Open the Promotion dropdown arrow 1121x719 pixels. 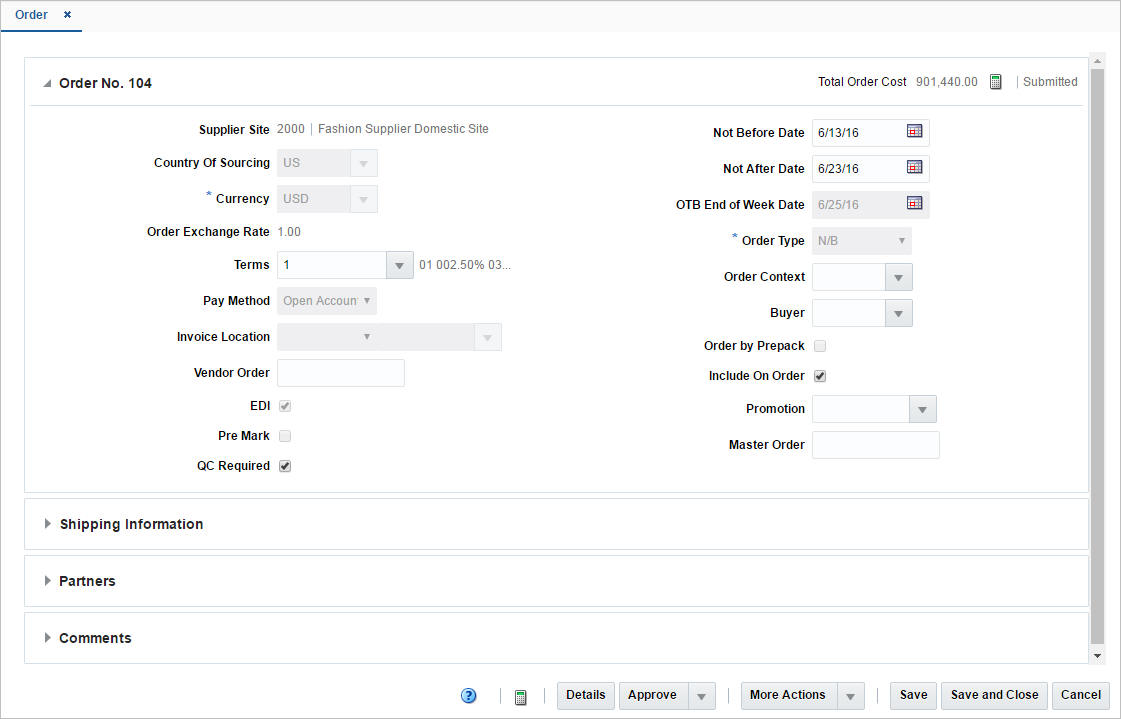[x=922, y=410]
